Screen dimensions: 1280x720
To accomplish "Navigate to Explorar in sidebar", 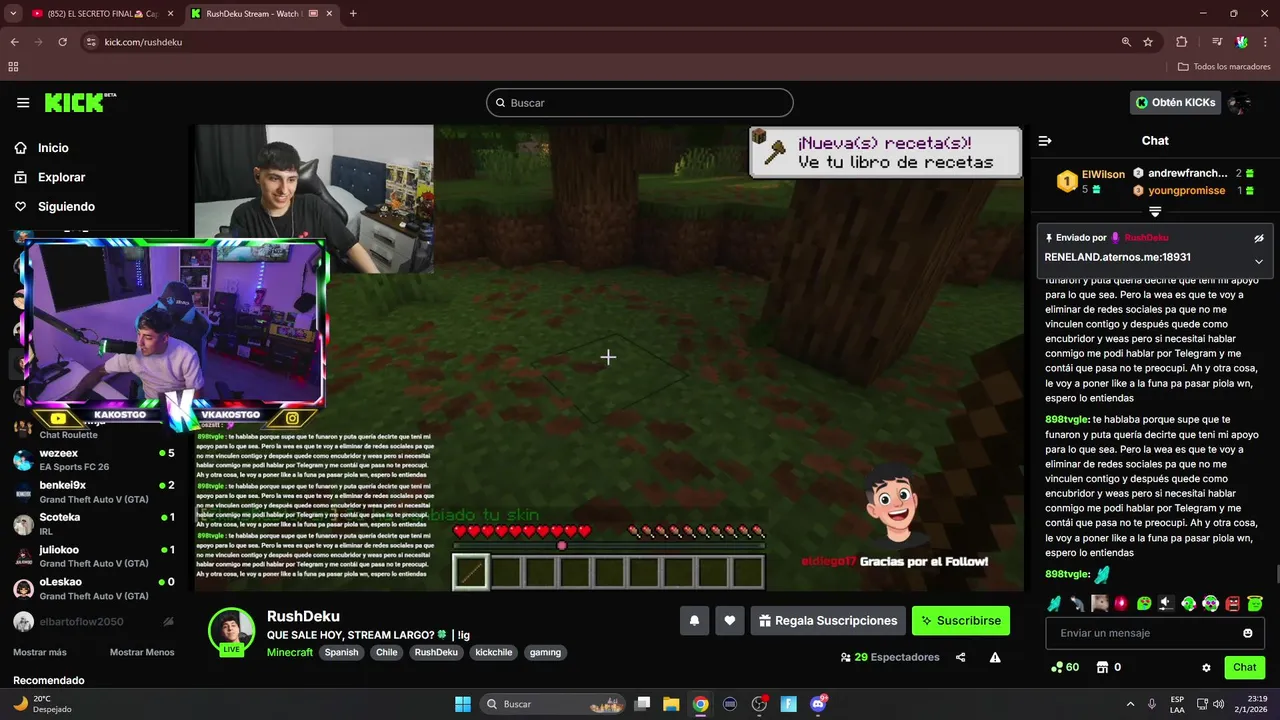I will coord(62,177).
